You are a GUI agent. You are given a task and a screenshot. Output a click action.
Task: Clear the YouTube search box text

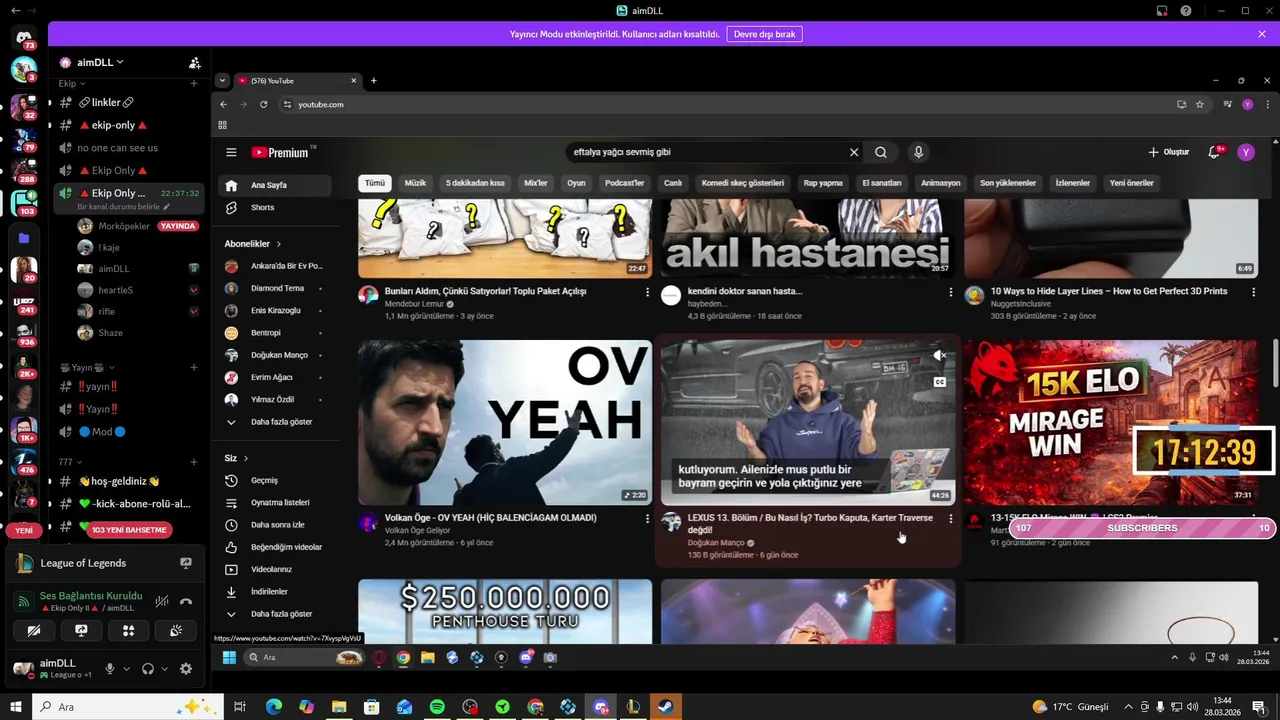[x=854, y=152]
